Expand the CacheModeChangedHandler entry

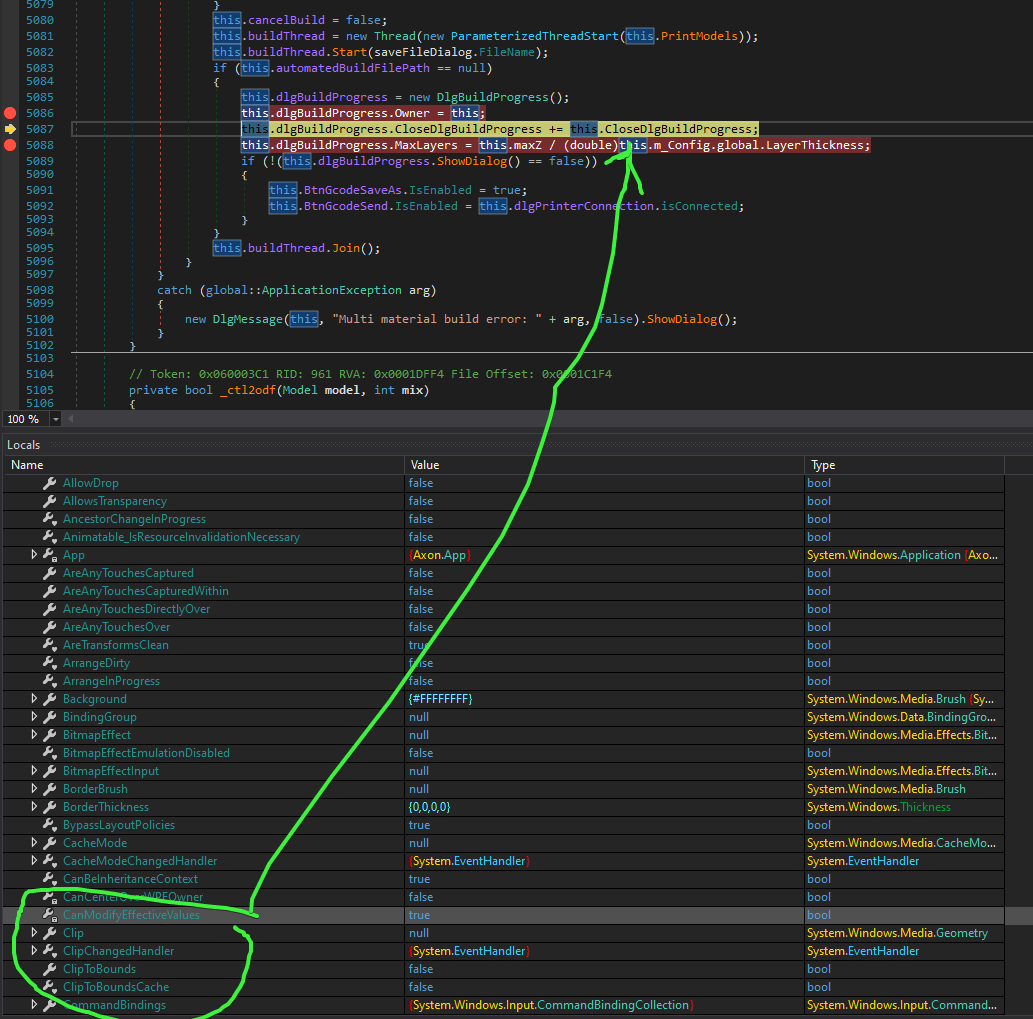click(34, 861)
